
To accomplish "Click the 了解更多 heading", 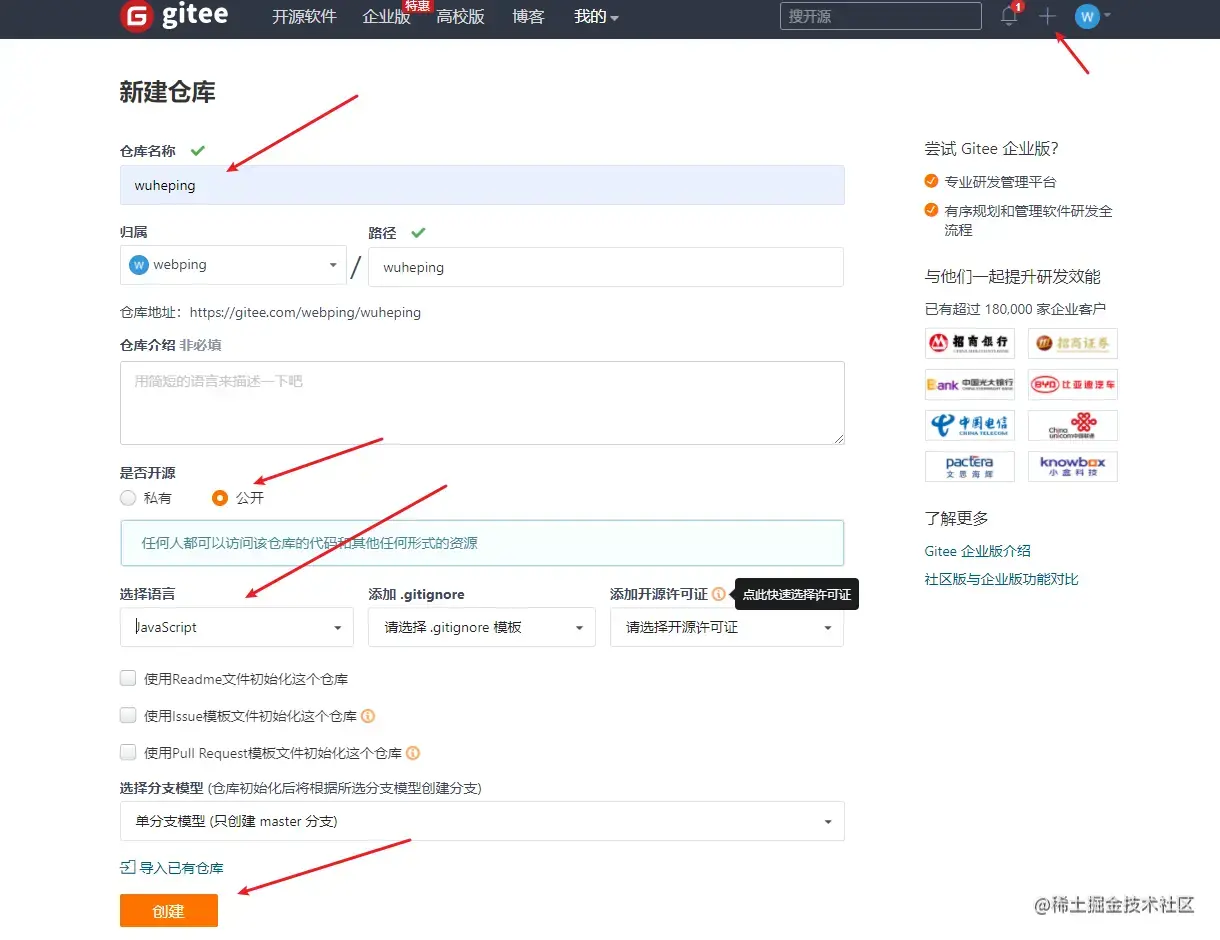I will point(957,518).
